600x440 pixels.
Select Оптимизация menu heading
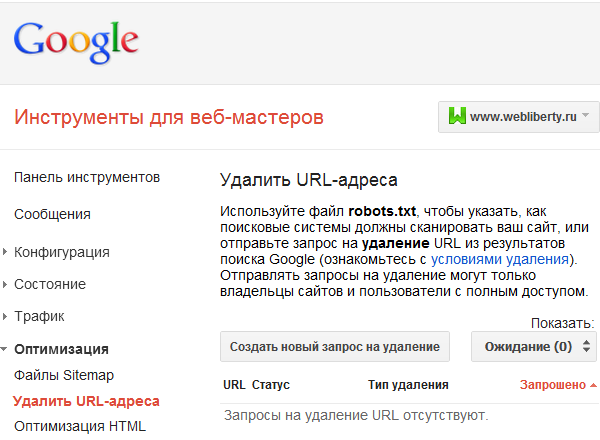point(62,349)
